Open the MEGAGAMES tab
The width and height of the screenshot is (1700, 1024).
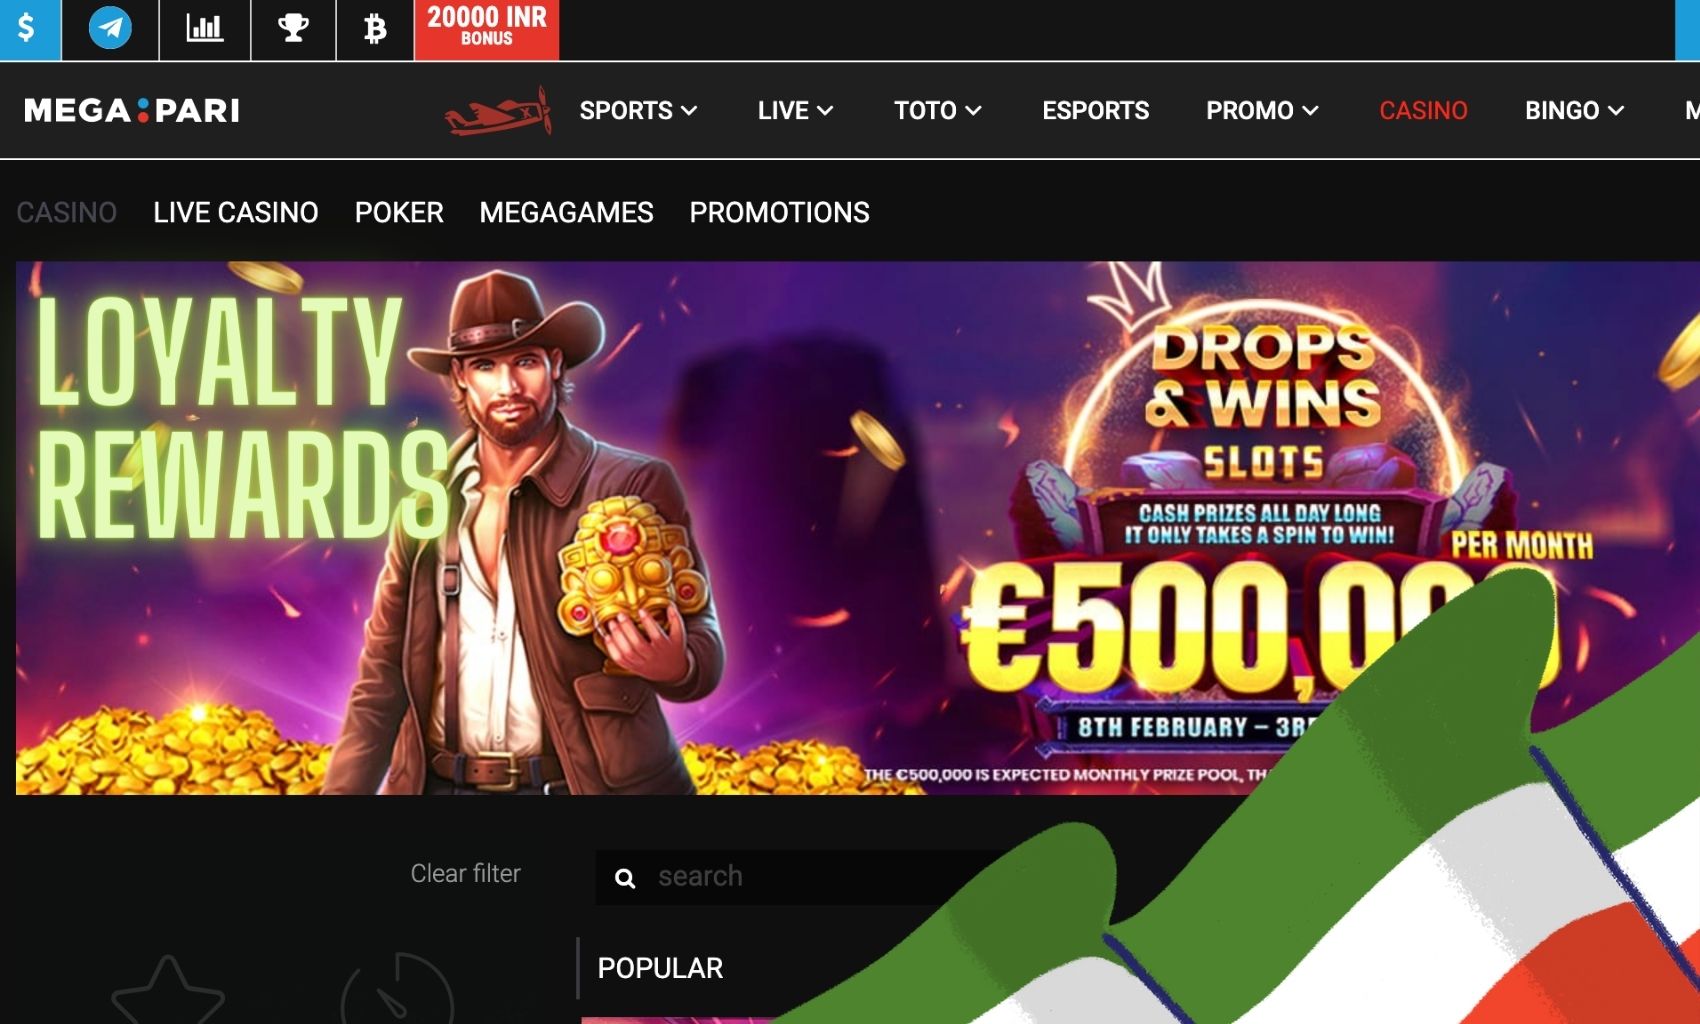[566, 212]
